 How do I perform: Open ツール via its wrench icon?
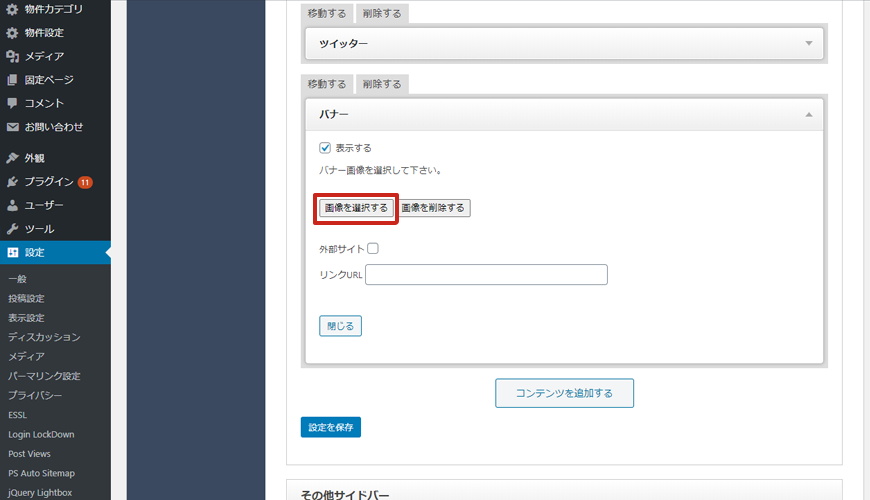pos(12,229)
